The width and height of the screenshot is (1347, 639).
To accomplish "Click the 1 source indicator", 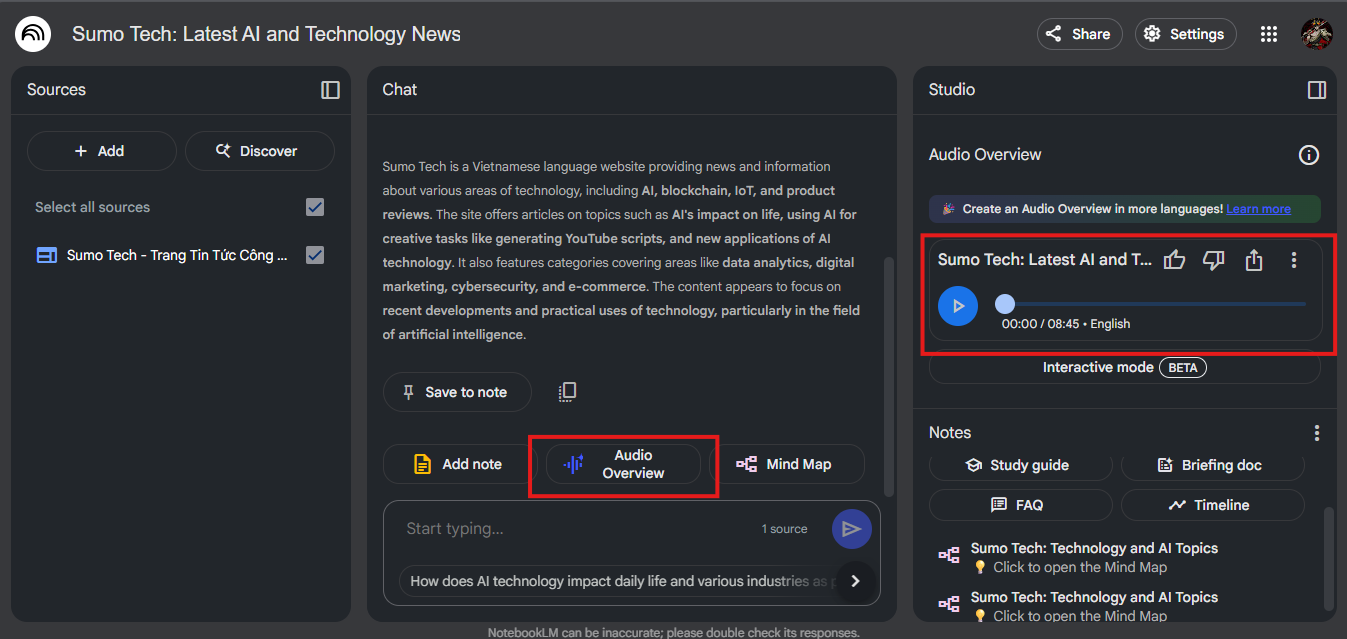I will (x=784, y=529).
